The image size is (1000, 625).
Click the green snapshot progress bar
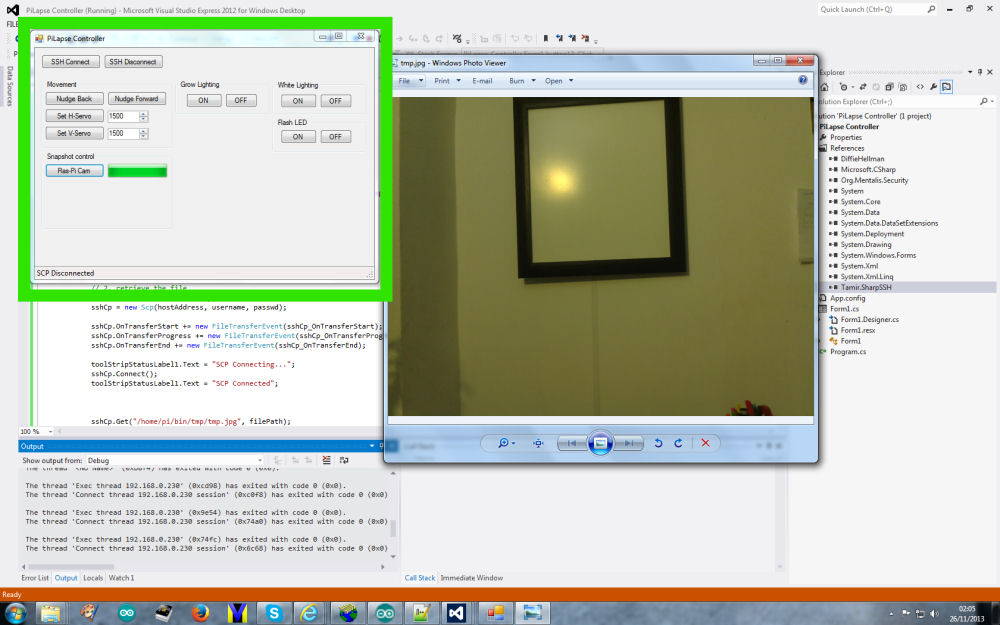pos(137,171)
